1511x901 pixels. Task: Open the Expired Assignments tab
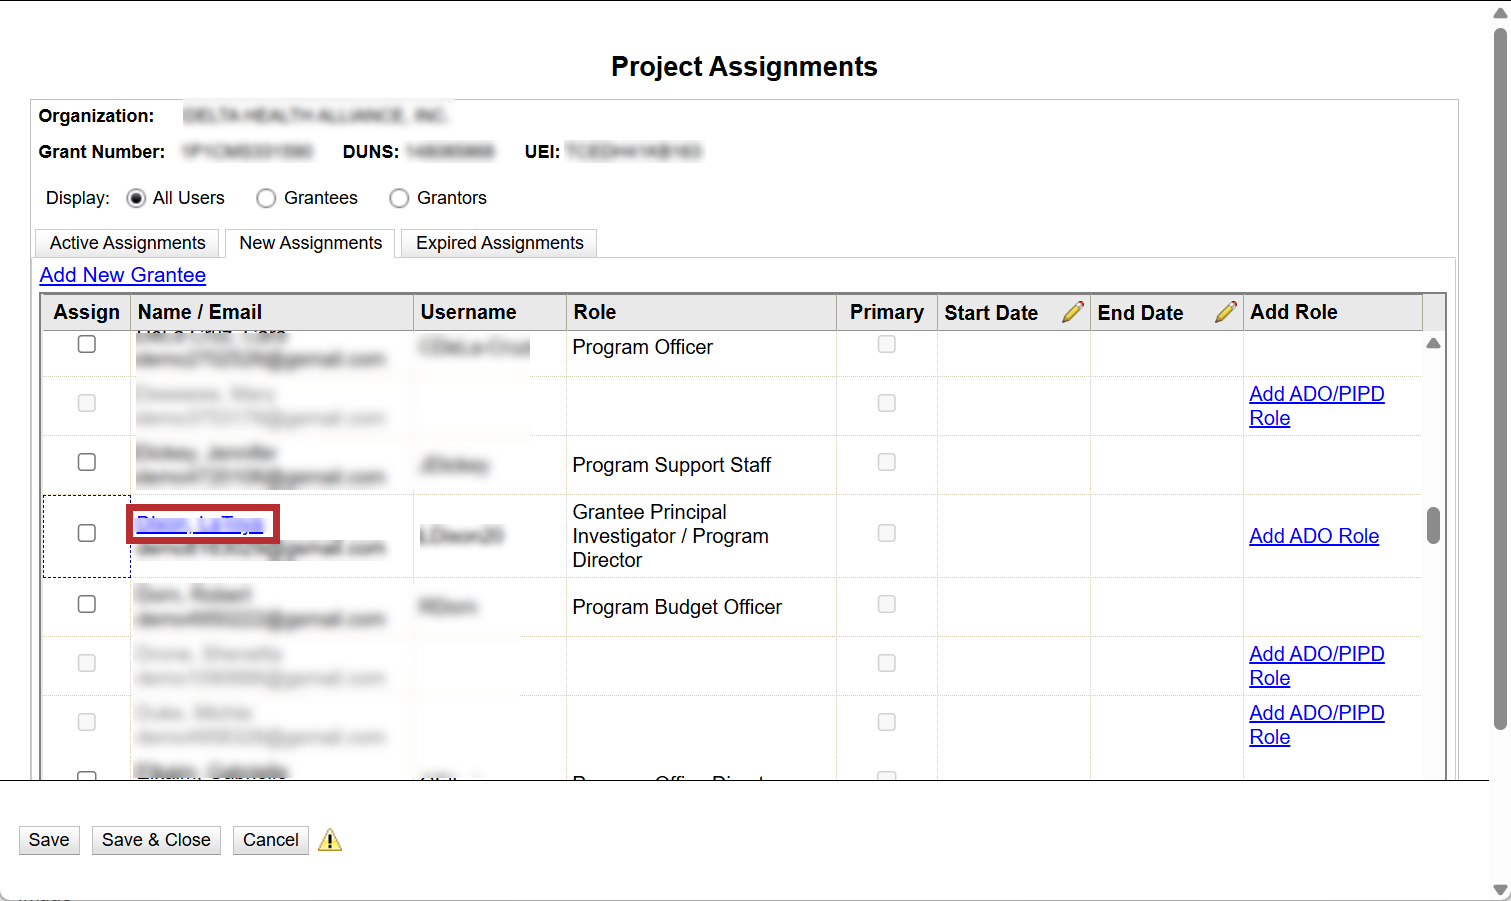tap(499, 243)
